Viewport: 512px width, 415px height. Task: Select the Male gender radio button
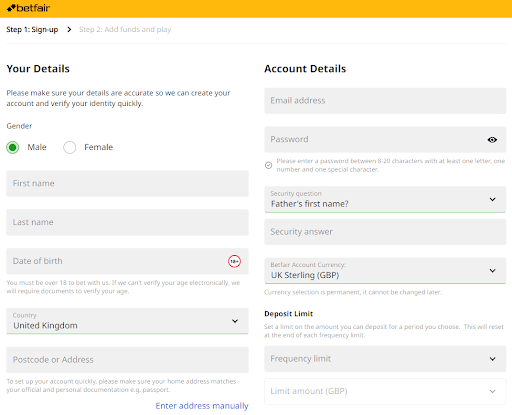(x=13, y=147)
